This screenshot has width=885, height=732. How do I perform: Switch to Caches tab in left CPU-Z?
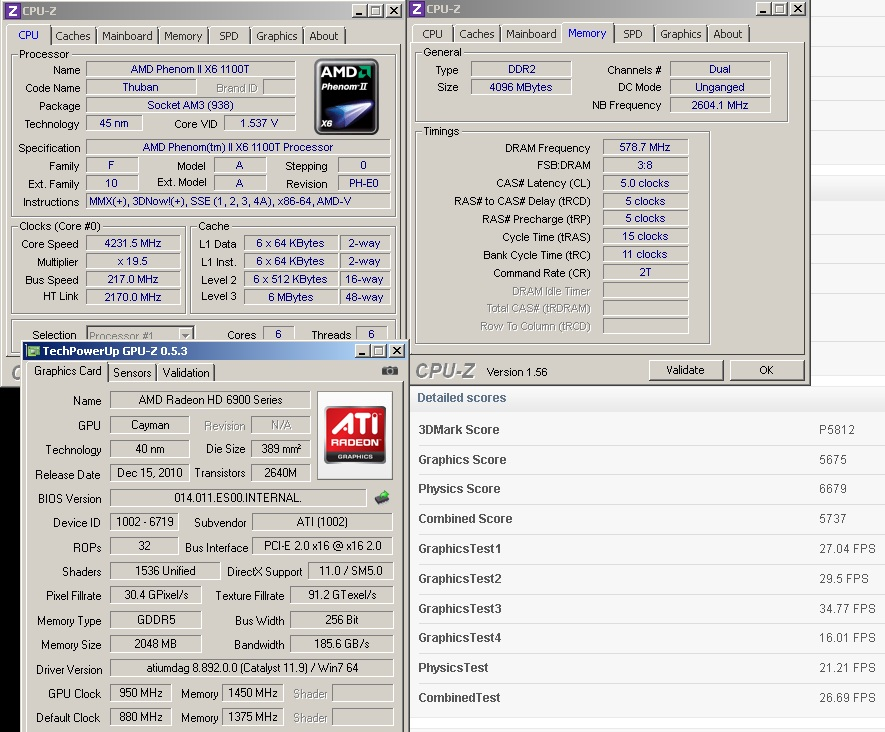click(73, 36)
